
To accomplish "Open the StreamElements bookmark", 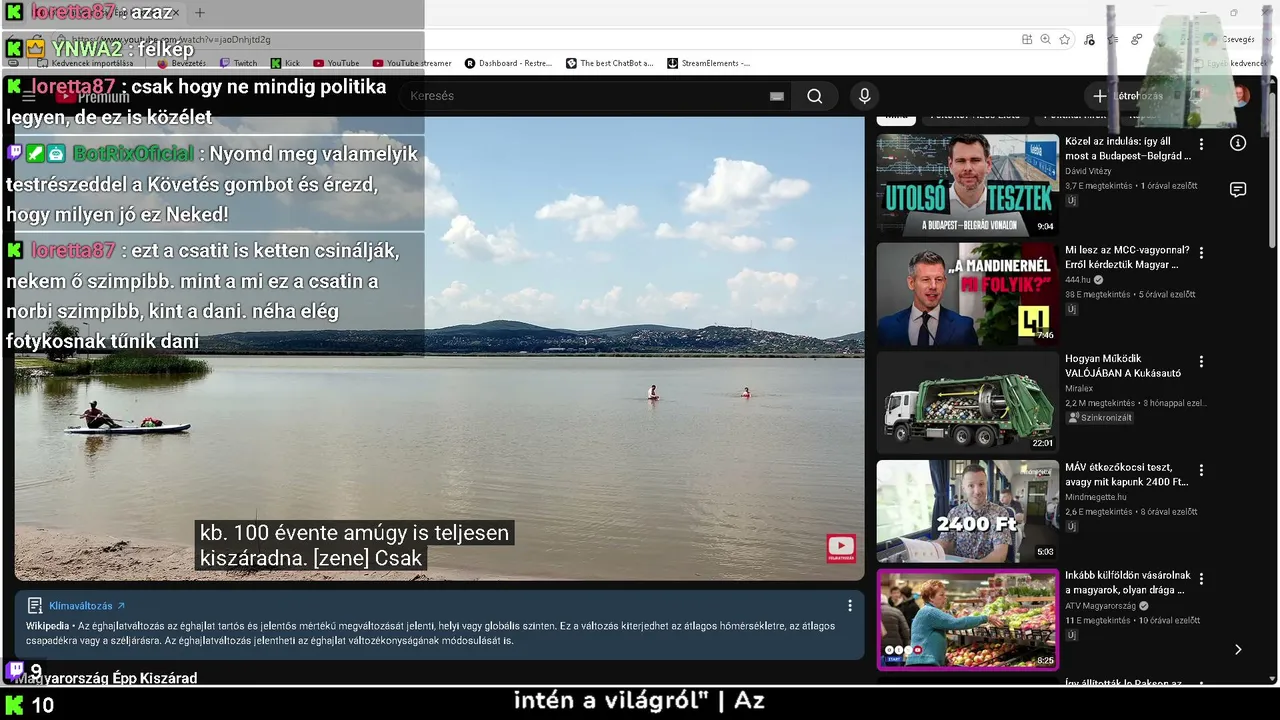I will coord(709,63).
